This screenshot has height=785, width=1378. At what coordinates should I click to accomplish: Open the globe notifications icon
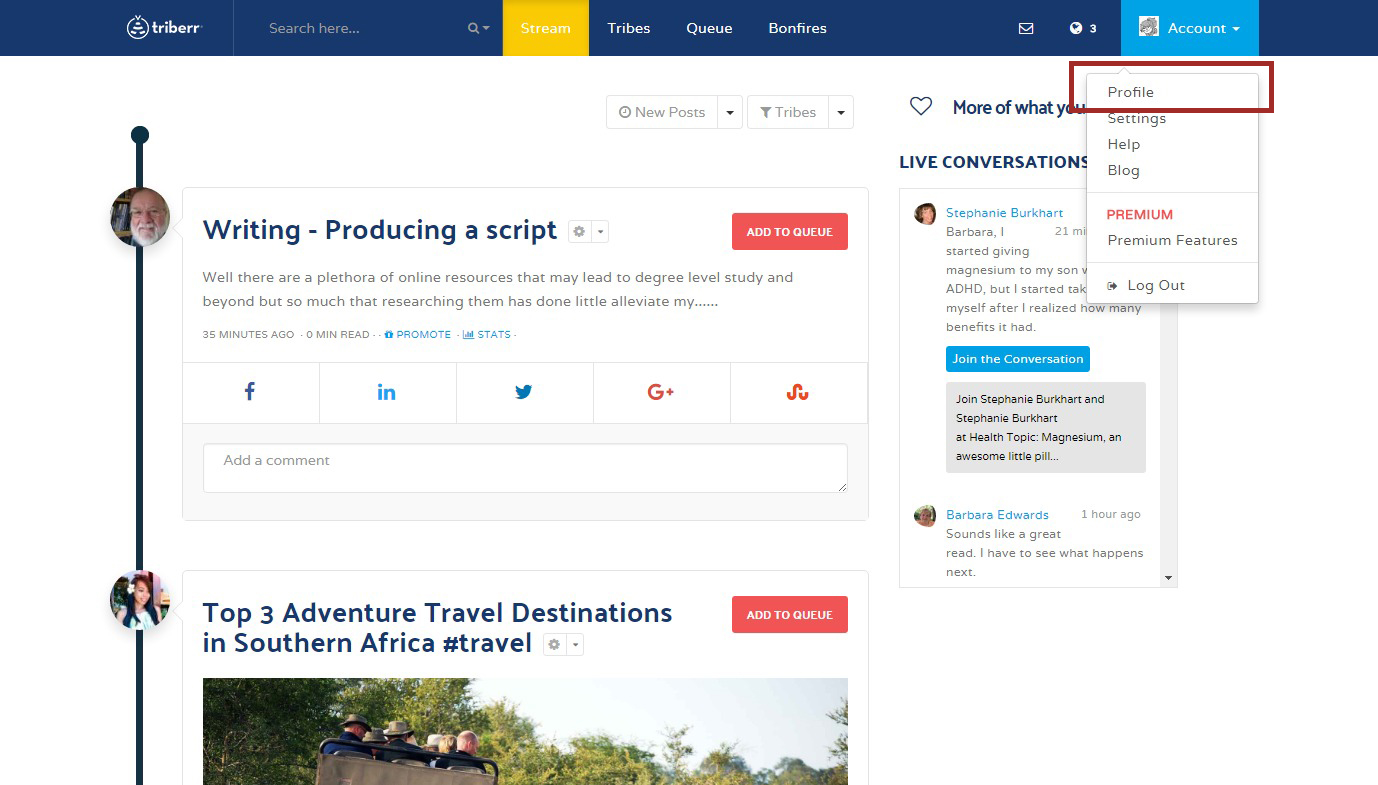click(1077, 28)
